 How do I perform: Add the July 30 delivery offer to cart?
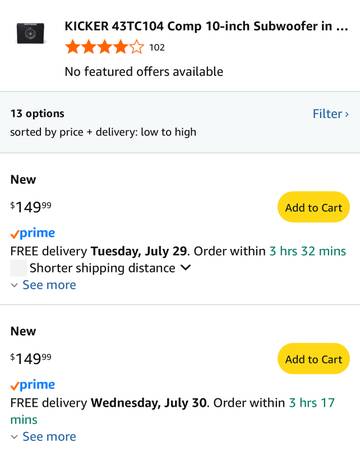(313, 359)
